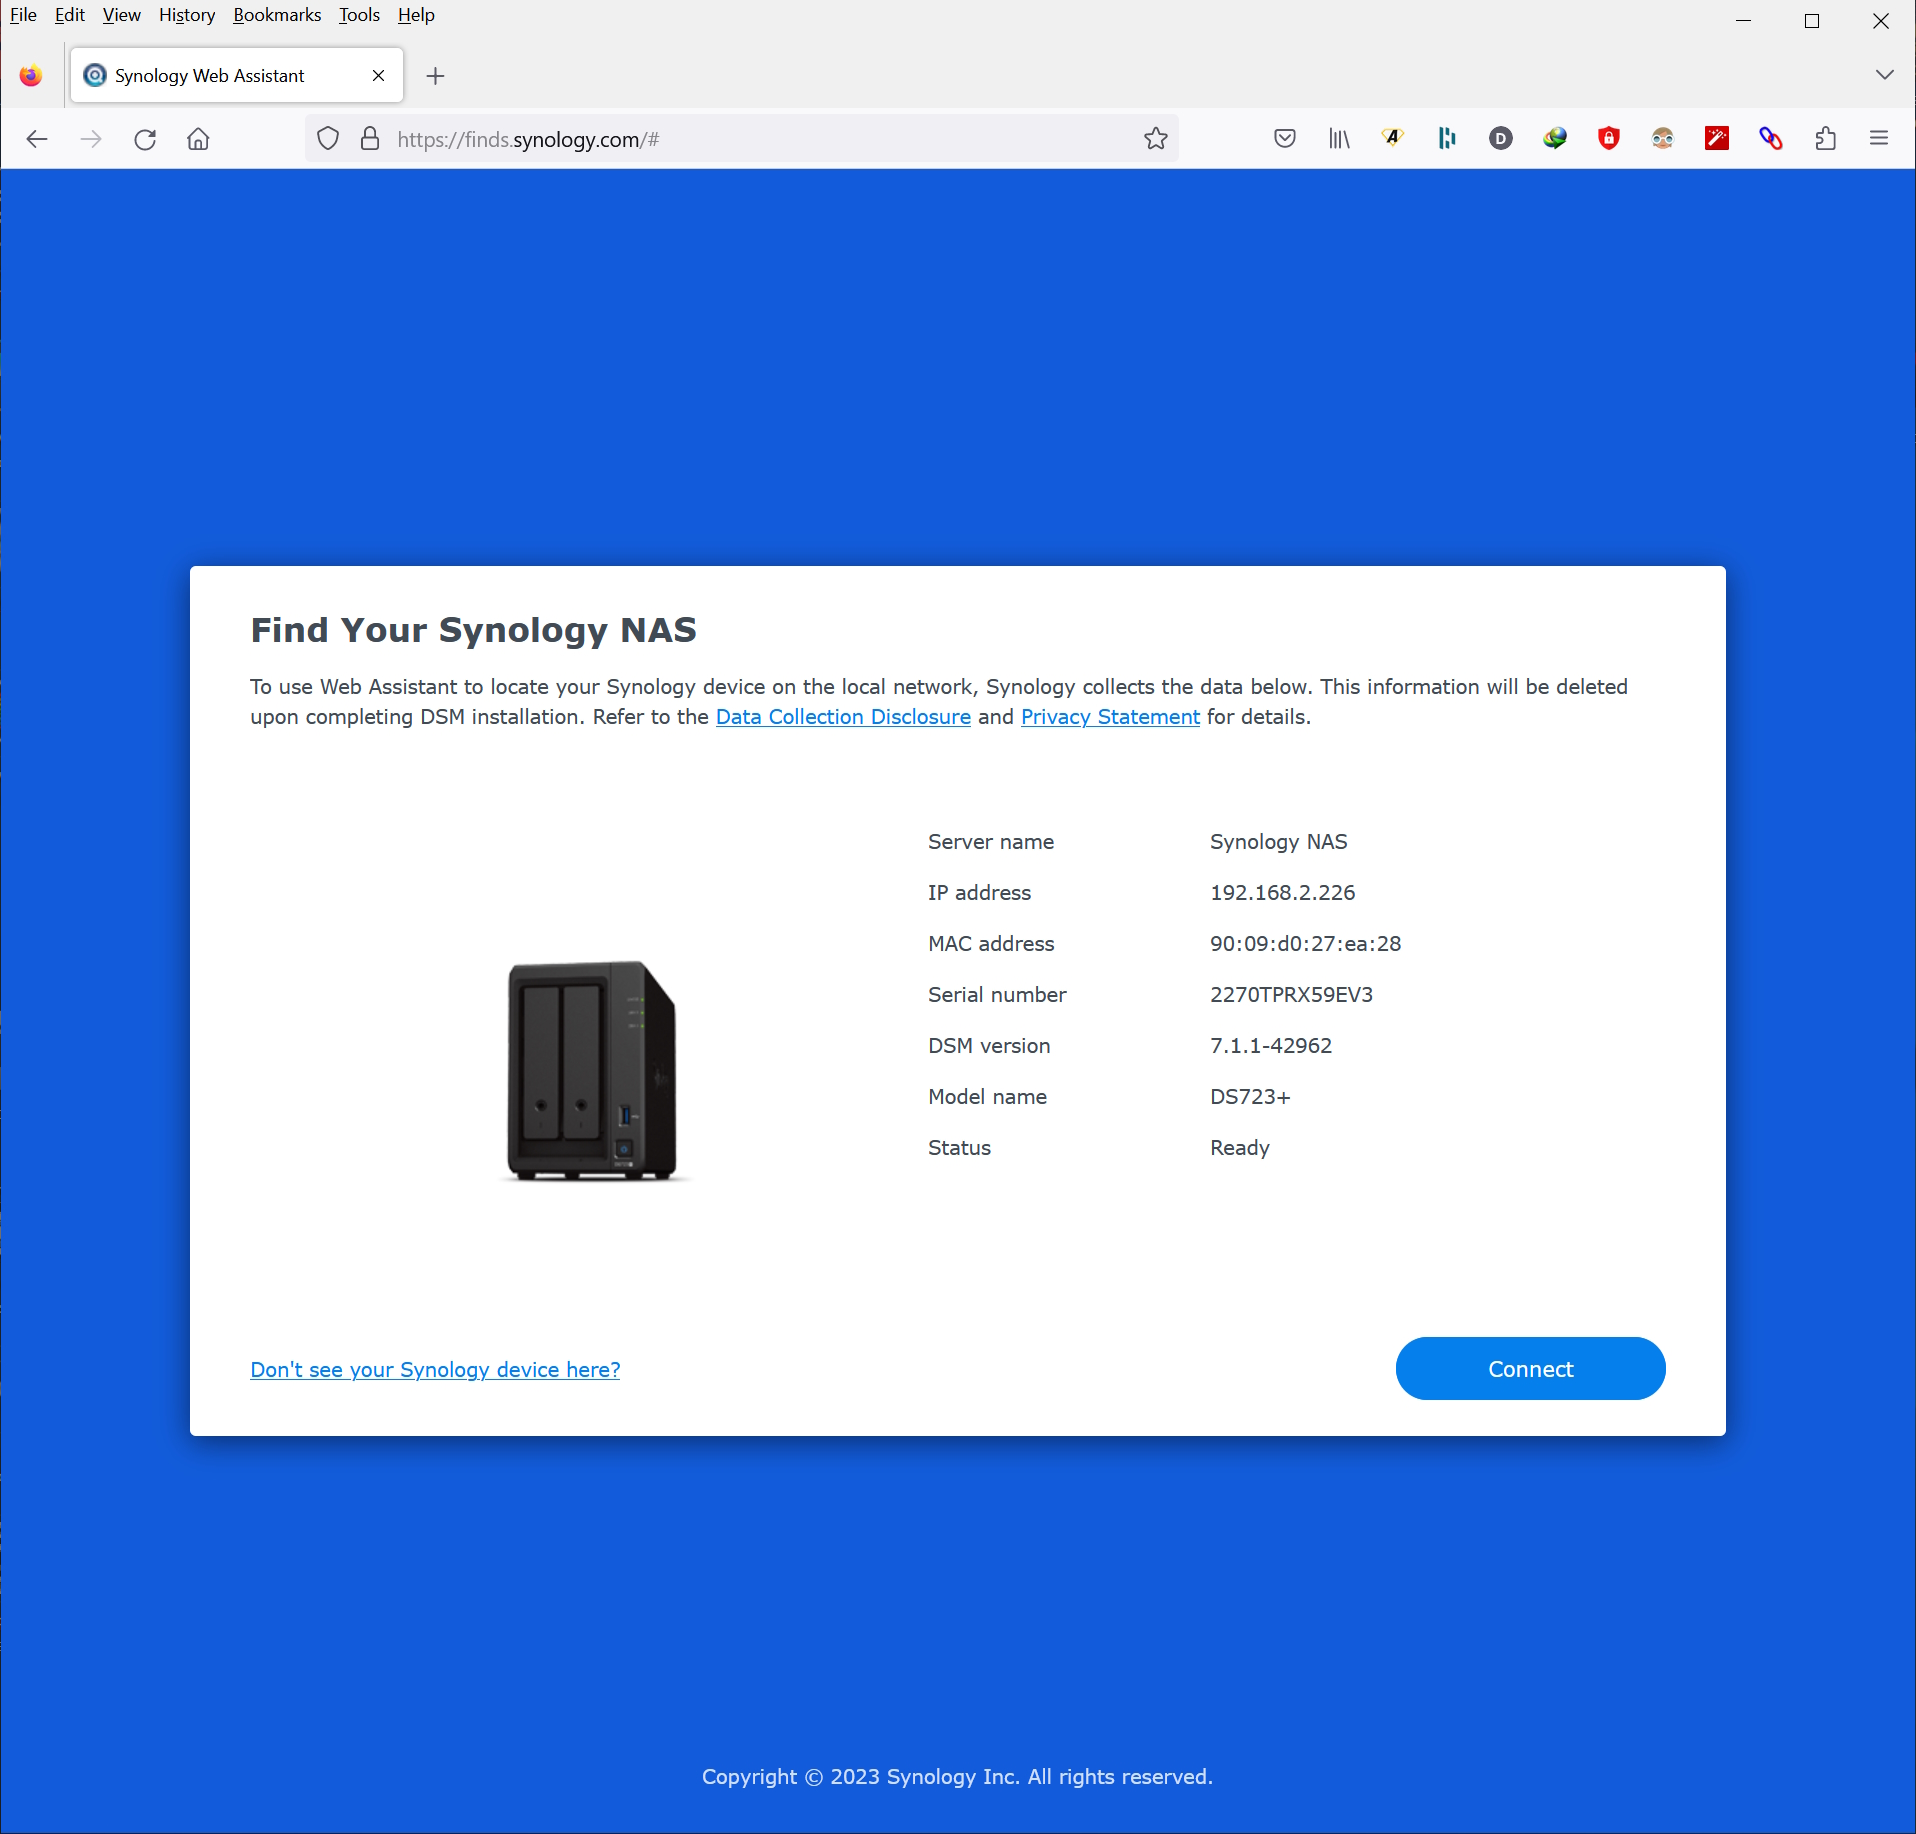This screenshot has height=1834, width=1916.
Task: Open the Save to Pocket icon
Action: [x=1285, y=139]
